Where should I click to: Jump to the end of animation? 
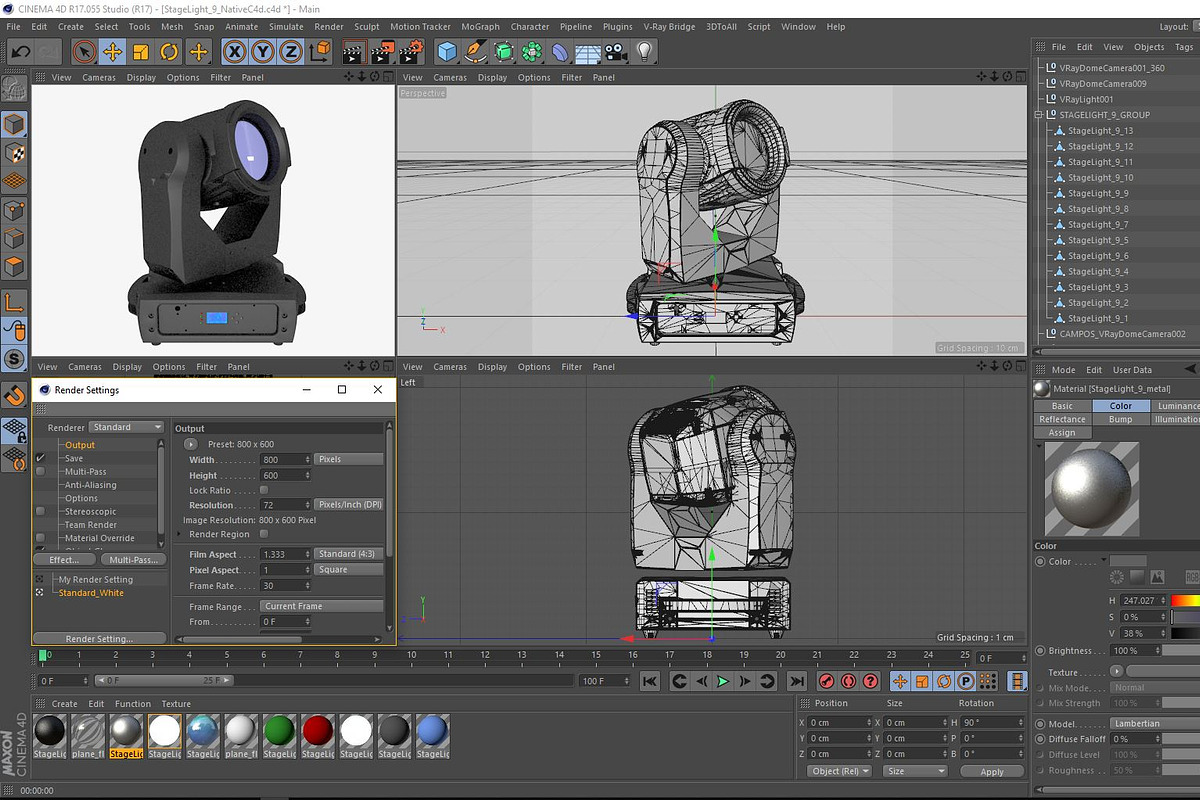[797, 681]
